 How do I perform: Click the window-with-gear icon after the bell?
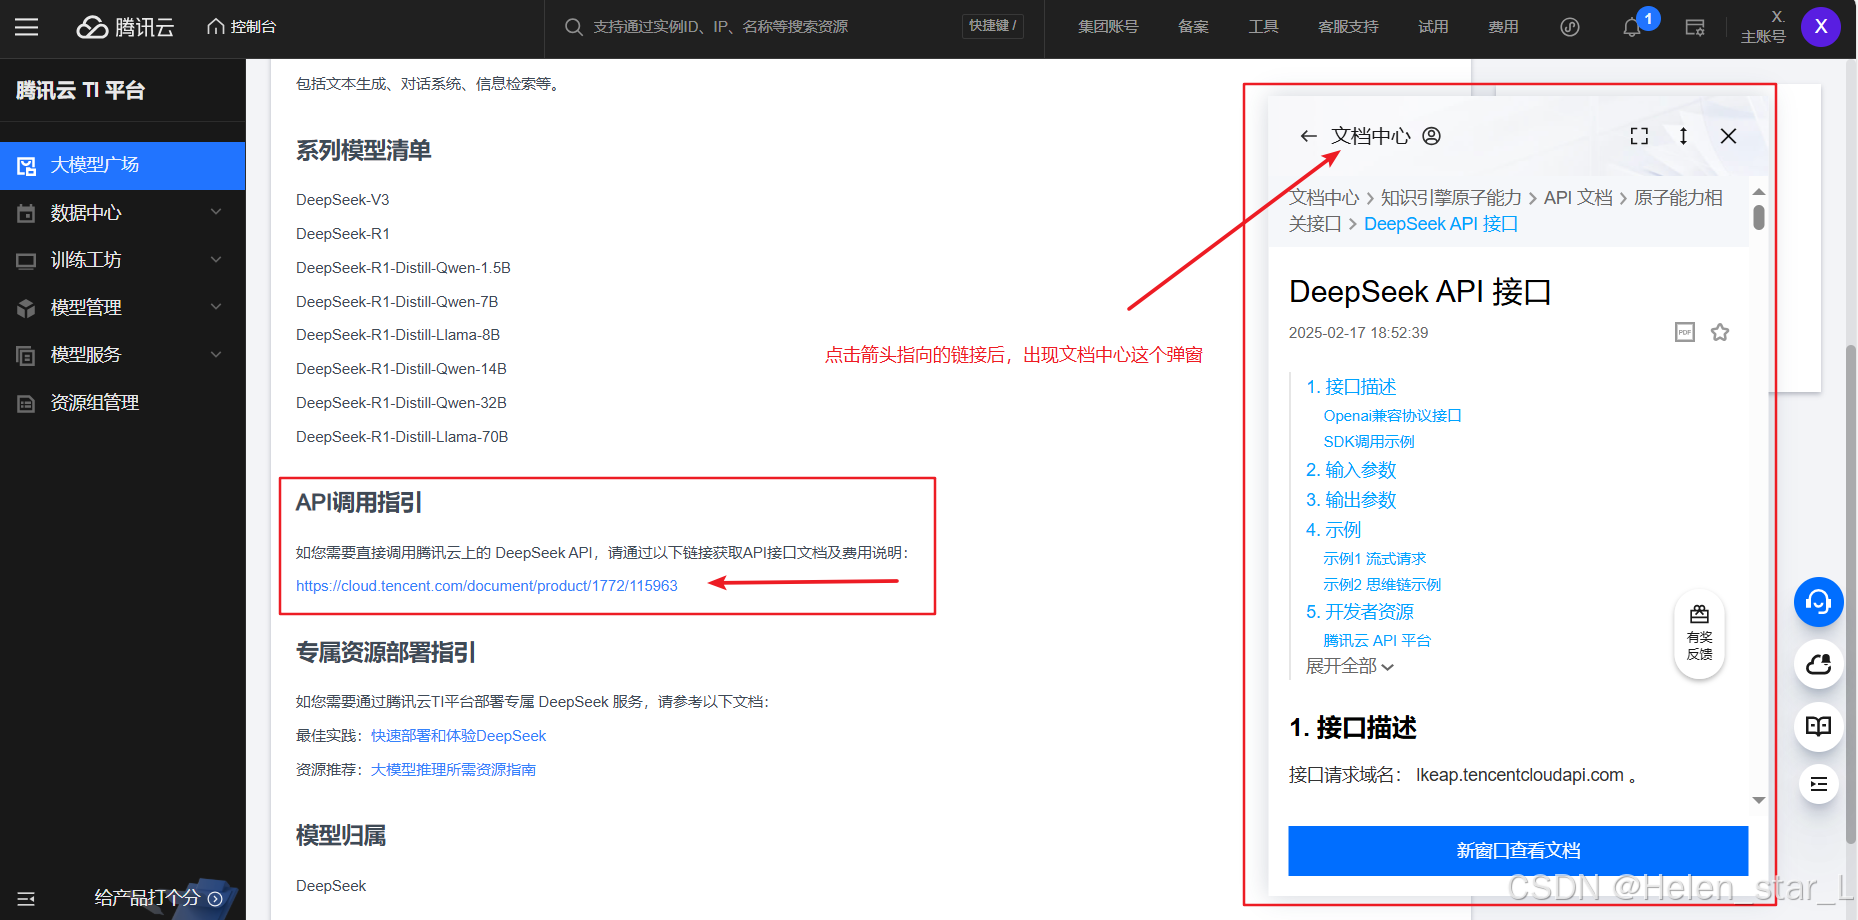point(1695,28)
